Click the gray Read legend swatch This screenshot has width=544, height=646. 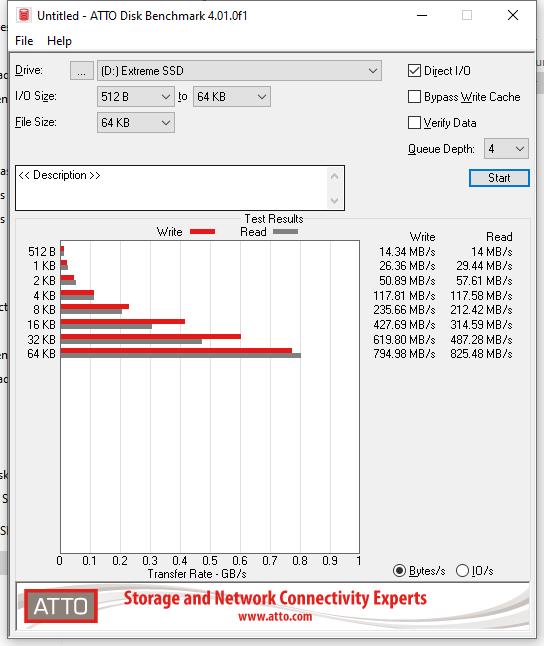(x=285, y=232)
